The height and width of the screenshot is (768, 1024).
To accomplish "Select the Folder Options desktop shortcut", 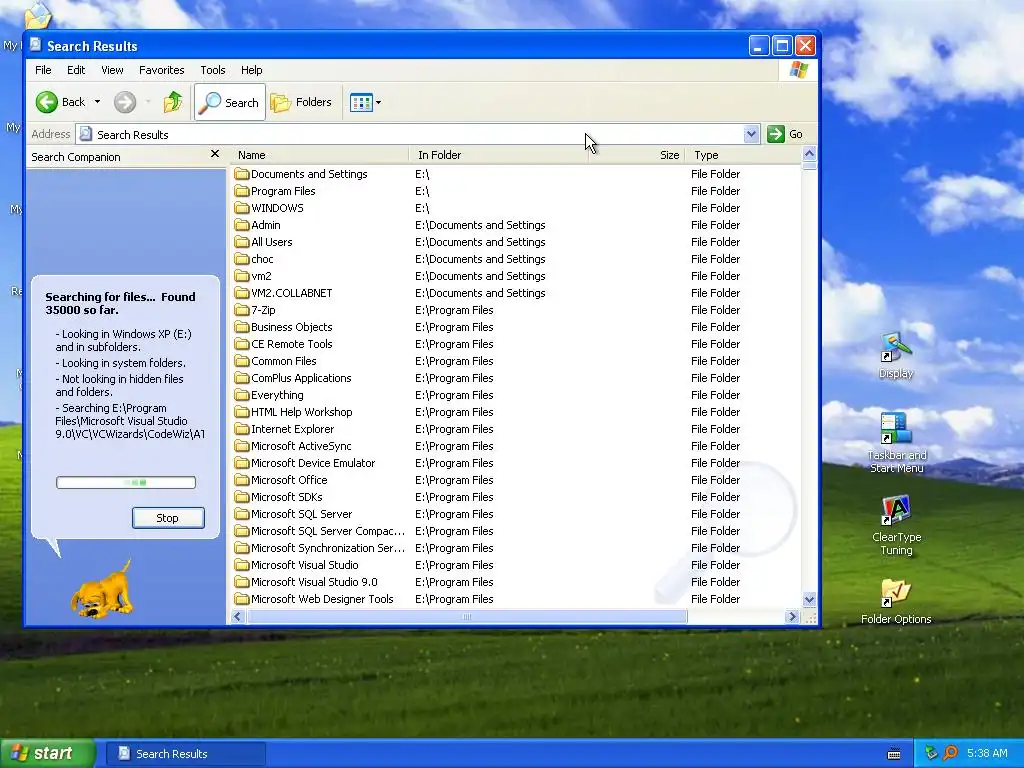I will (896, 601).
